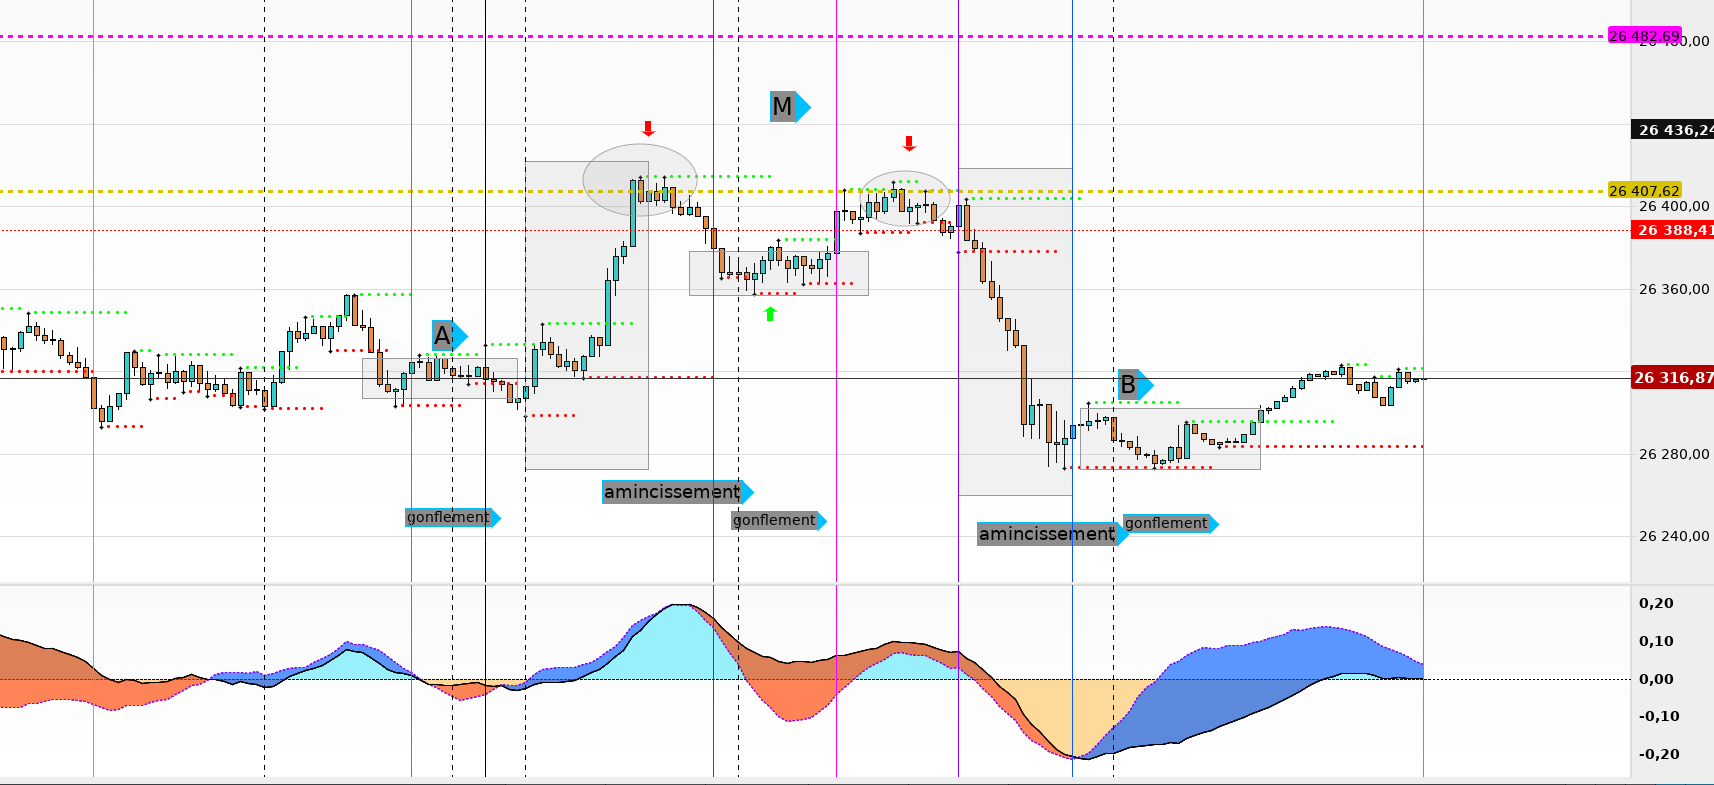Click the gonflement label beneath the green arrow
1714x785 pixels.
click(779, 520)
